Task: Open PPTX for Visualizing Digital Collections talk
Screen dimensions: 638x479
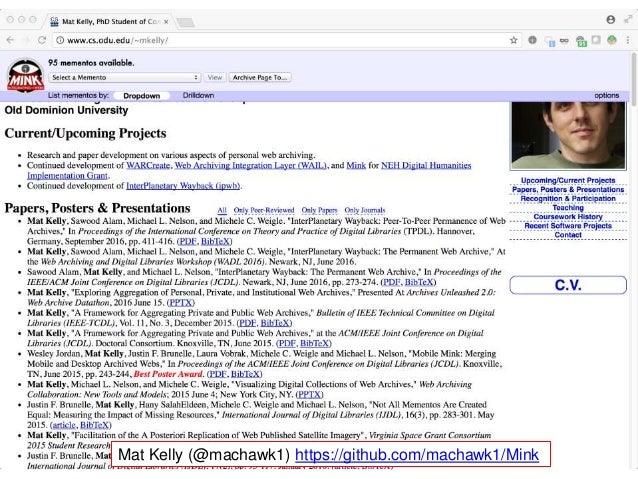Action: pyautogui.click(x=310, y=394)
